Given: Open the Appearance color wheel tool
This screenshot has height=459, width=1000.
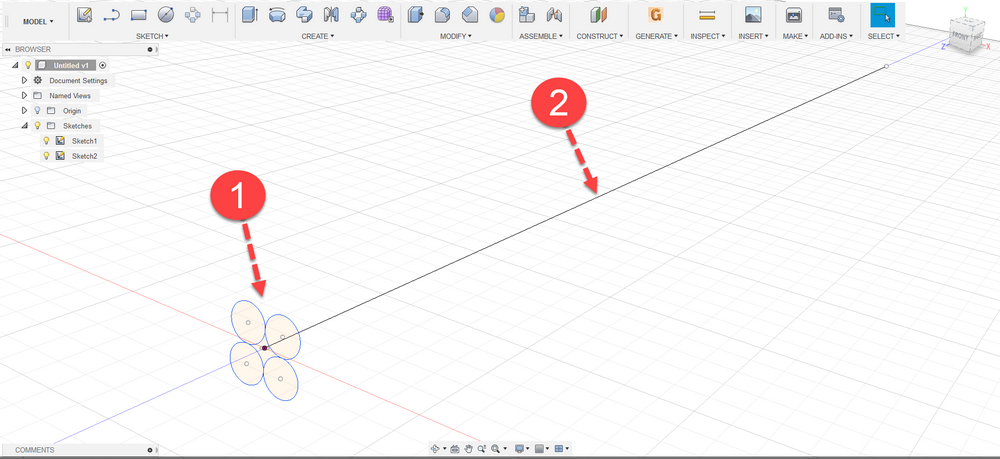Looking at the screenshot, I should pos(497,14).
